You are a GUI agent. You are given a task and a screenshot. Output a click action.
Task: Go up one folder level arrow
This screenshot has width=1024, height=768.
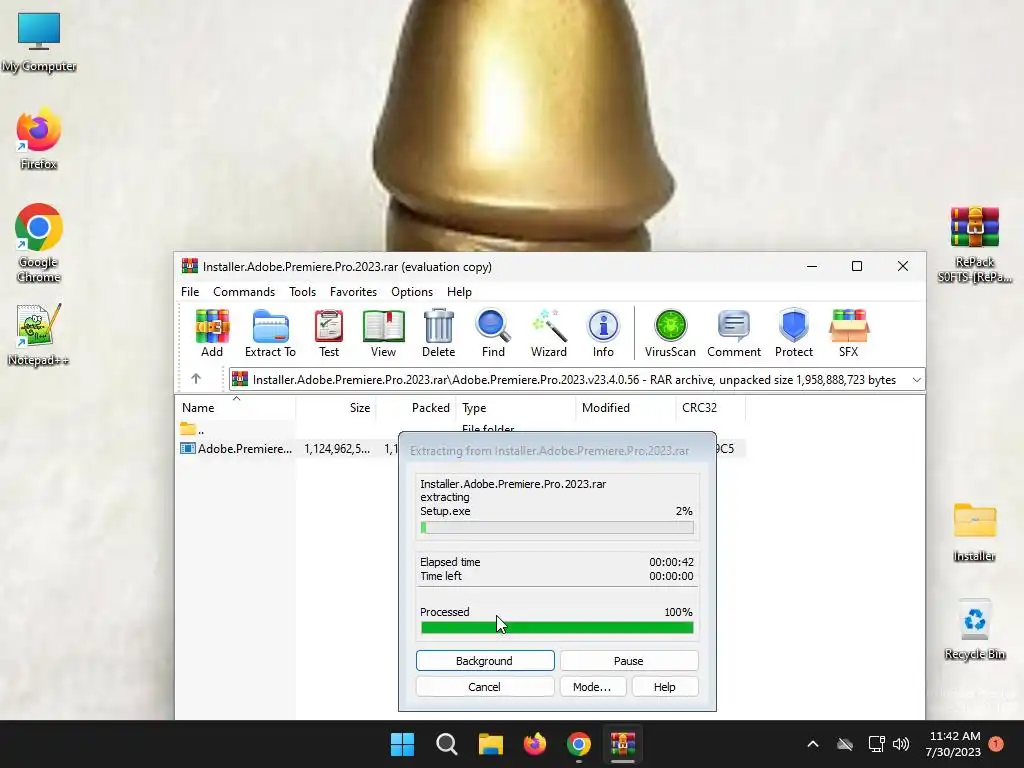tap(196, 379)
